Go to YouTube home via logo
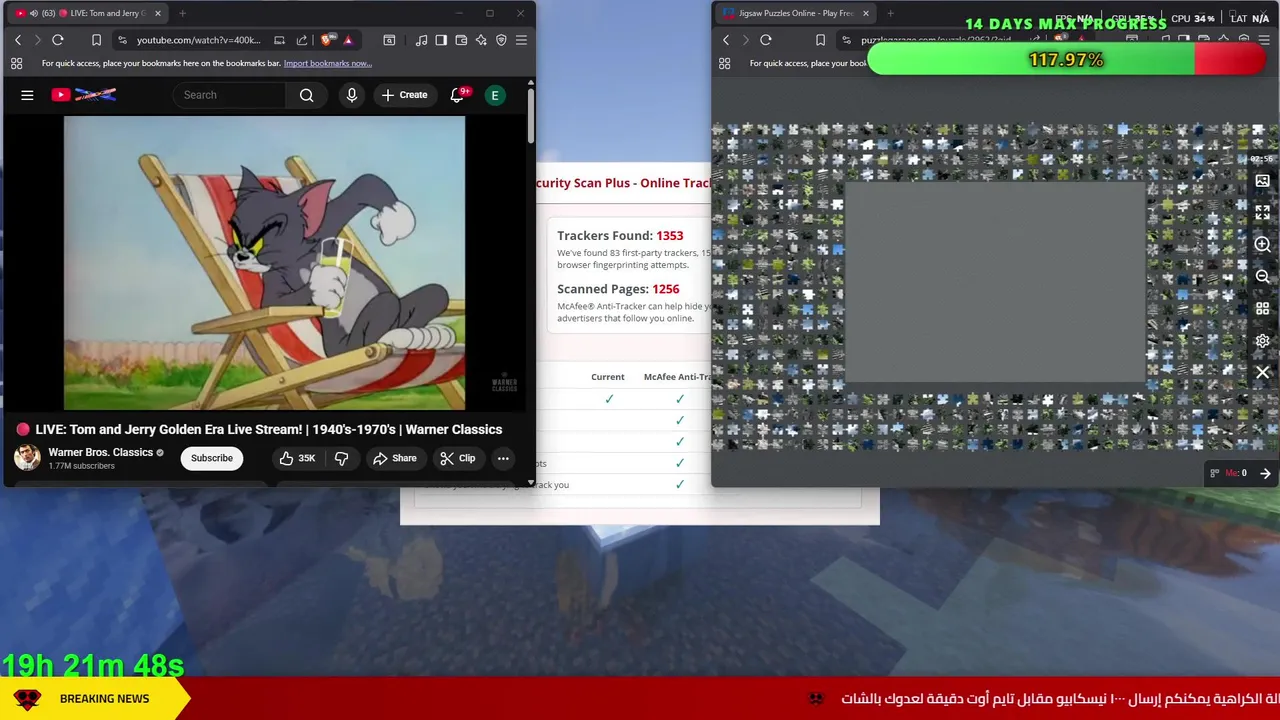Image resolution: width=1280 pixels, height=720 pixels. (84, 95)
